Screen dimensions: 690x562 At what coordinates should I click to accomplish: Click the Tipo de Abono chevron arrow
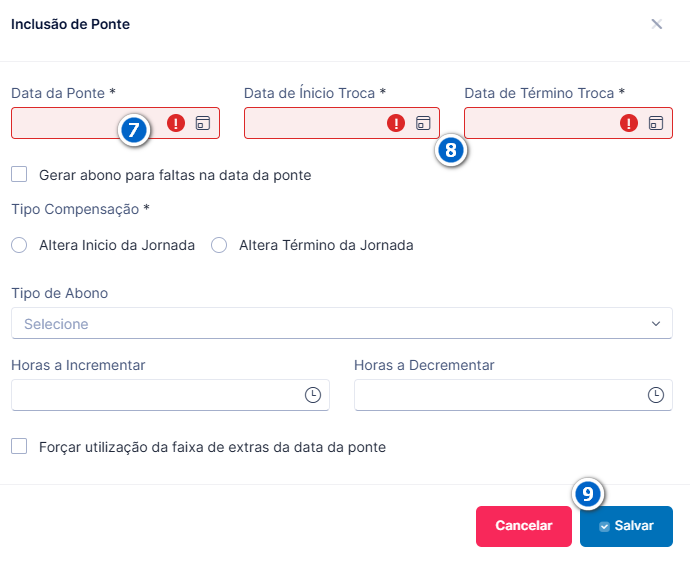656,323
